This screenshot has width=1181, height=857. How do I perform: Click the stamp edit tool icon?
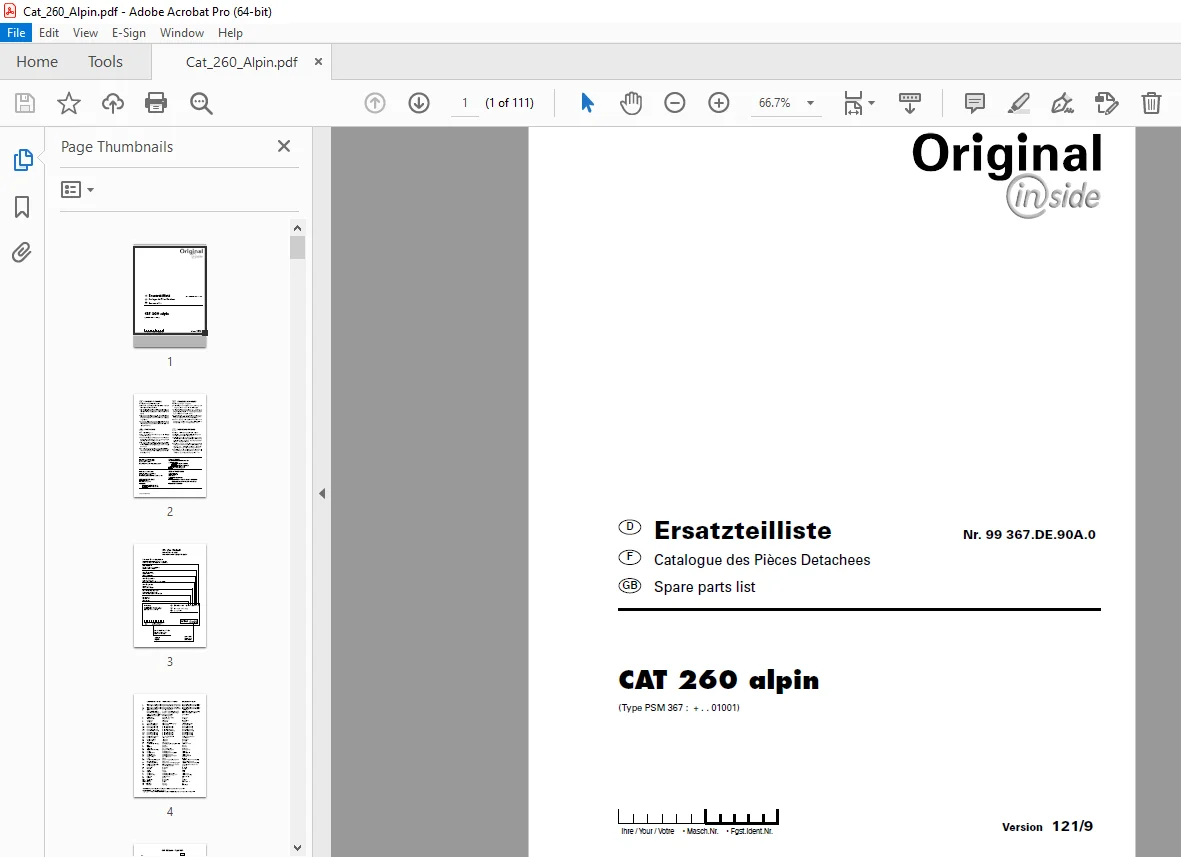click(x=1106, y=103)
